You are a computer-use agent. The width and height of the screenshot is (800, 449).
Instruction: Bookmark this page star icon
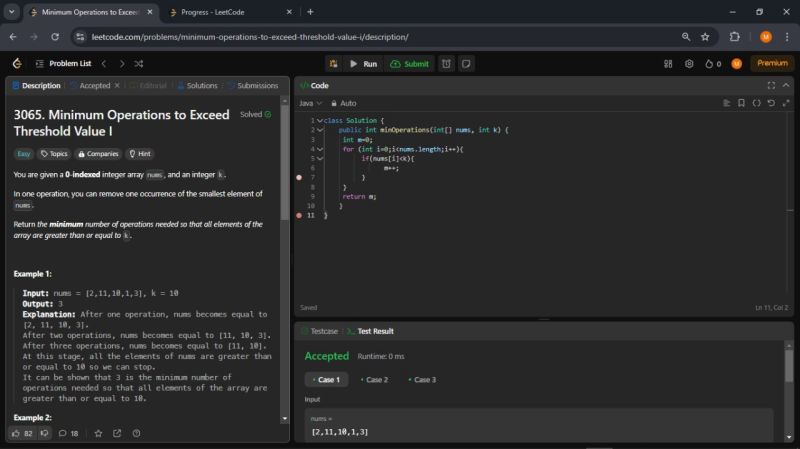tap(705, 37)
